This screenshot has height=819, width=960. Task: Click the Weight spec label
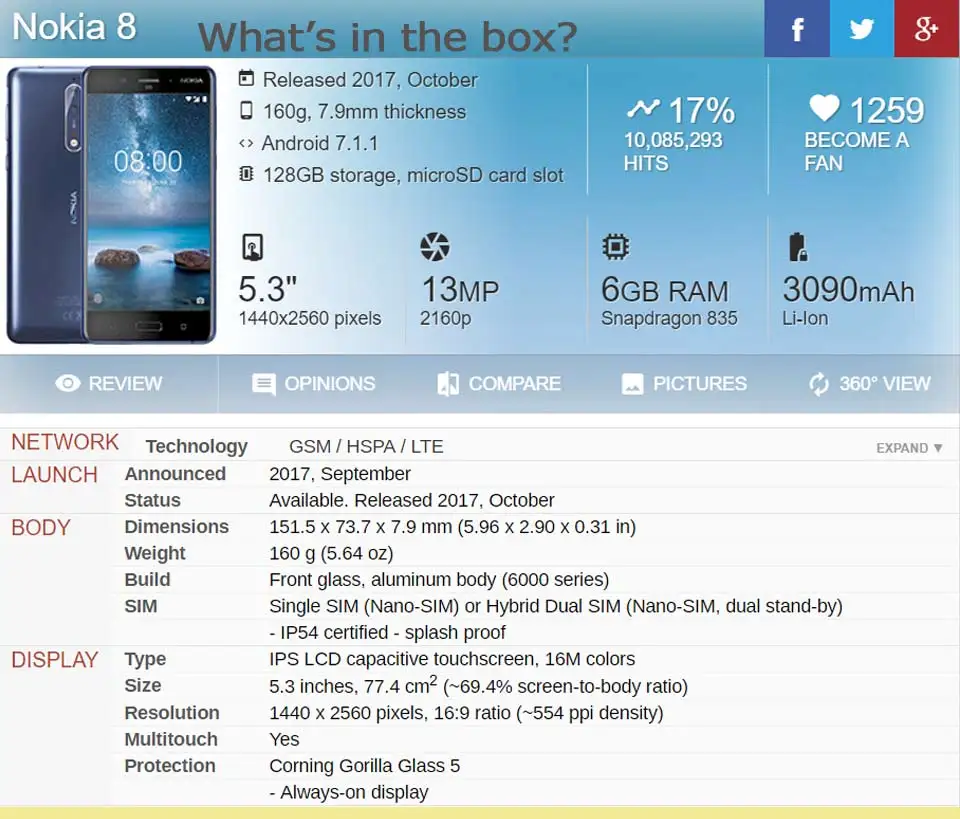155,553
